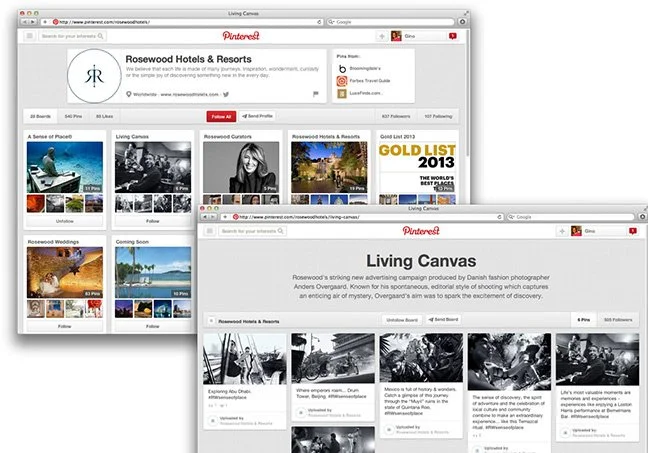
Task: Click Pinterest logo in Rosewood profile window
Action: [241, 36]
